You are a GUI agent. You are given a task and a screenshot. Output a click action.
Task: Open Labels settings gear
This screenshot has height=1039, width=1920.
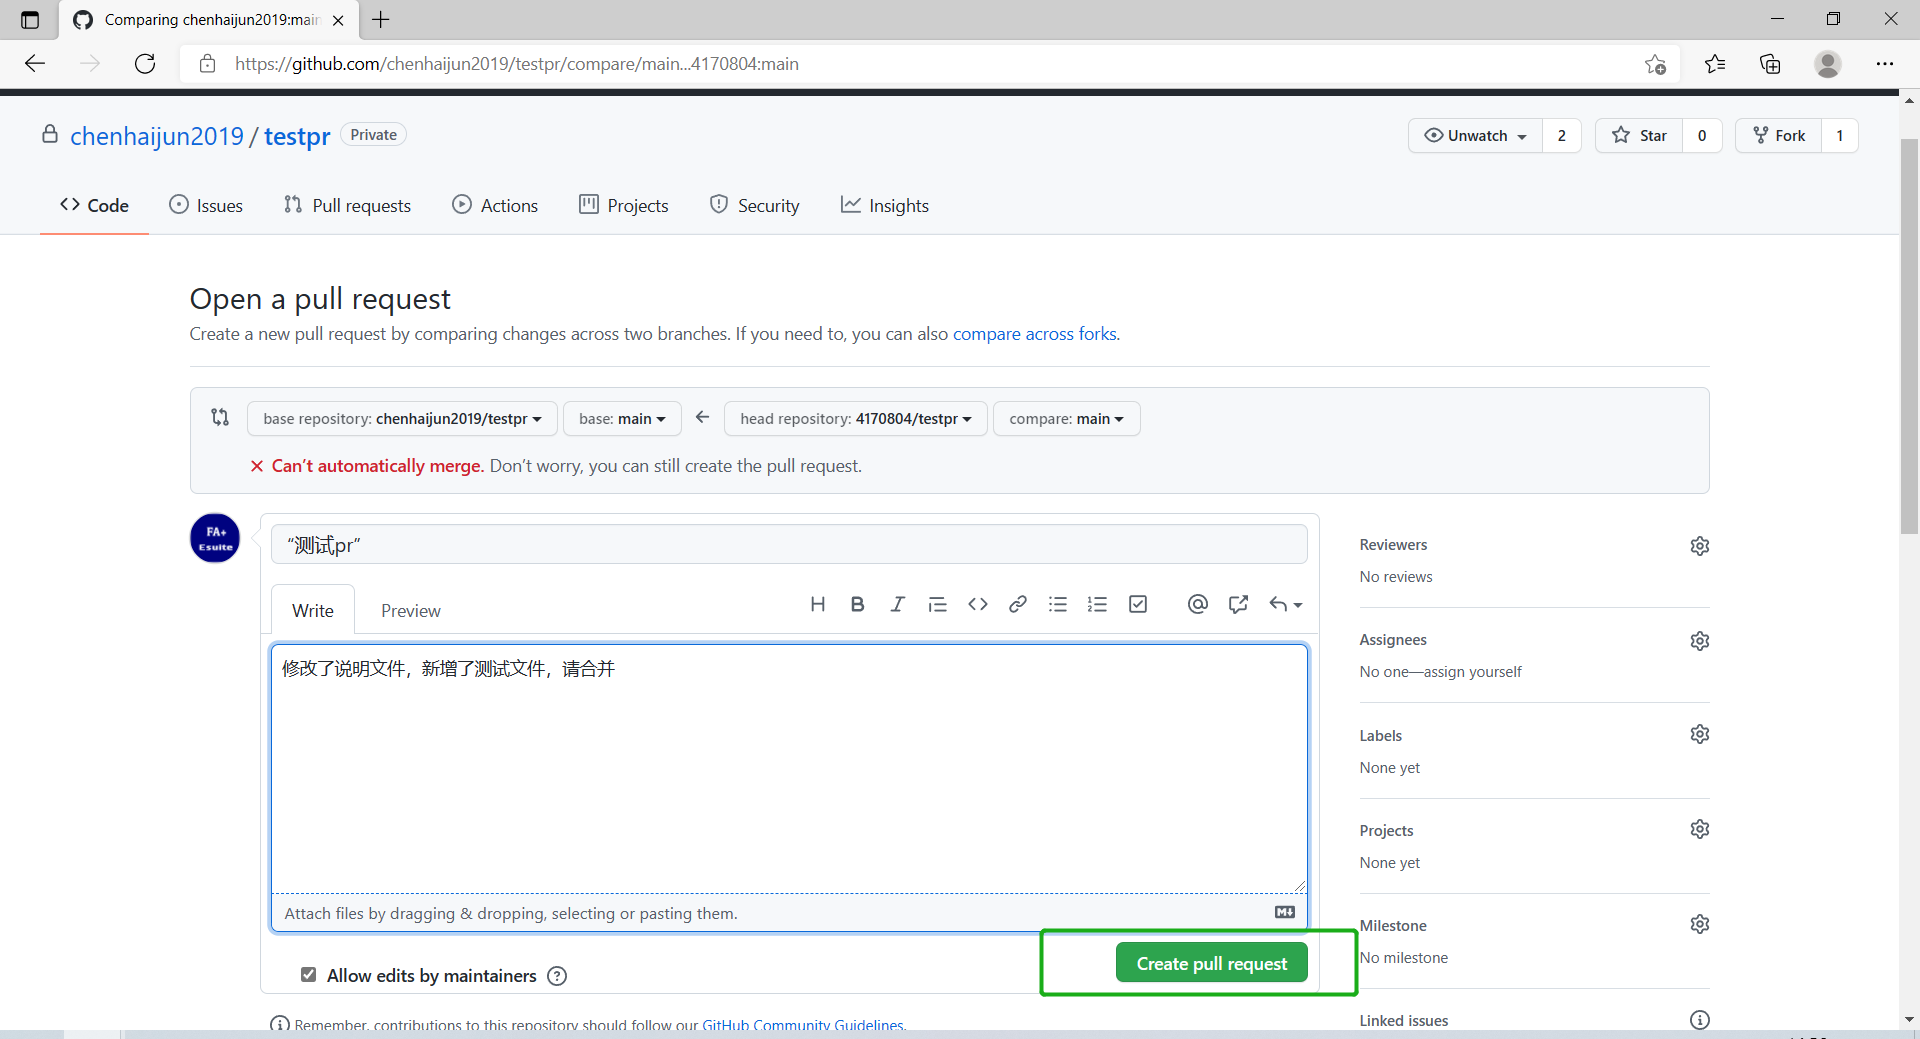pyautogui.click(x=1700, y=735)
